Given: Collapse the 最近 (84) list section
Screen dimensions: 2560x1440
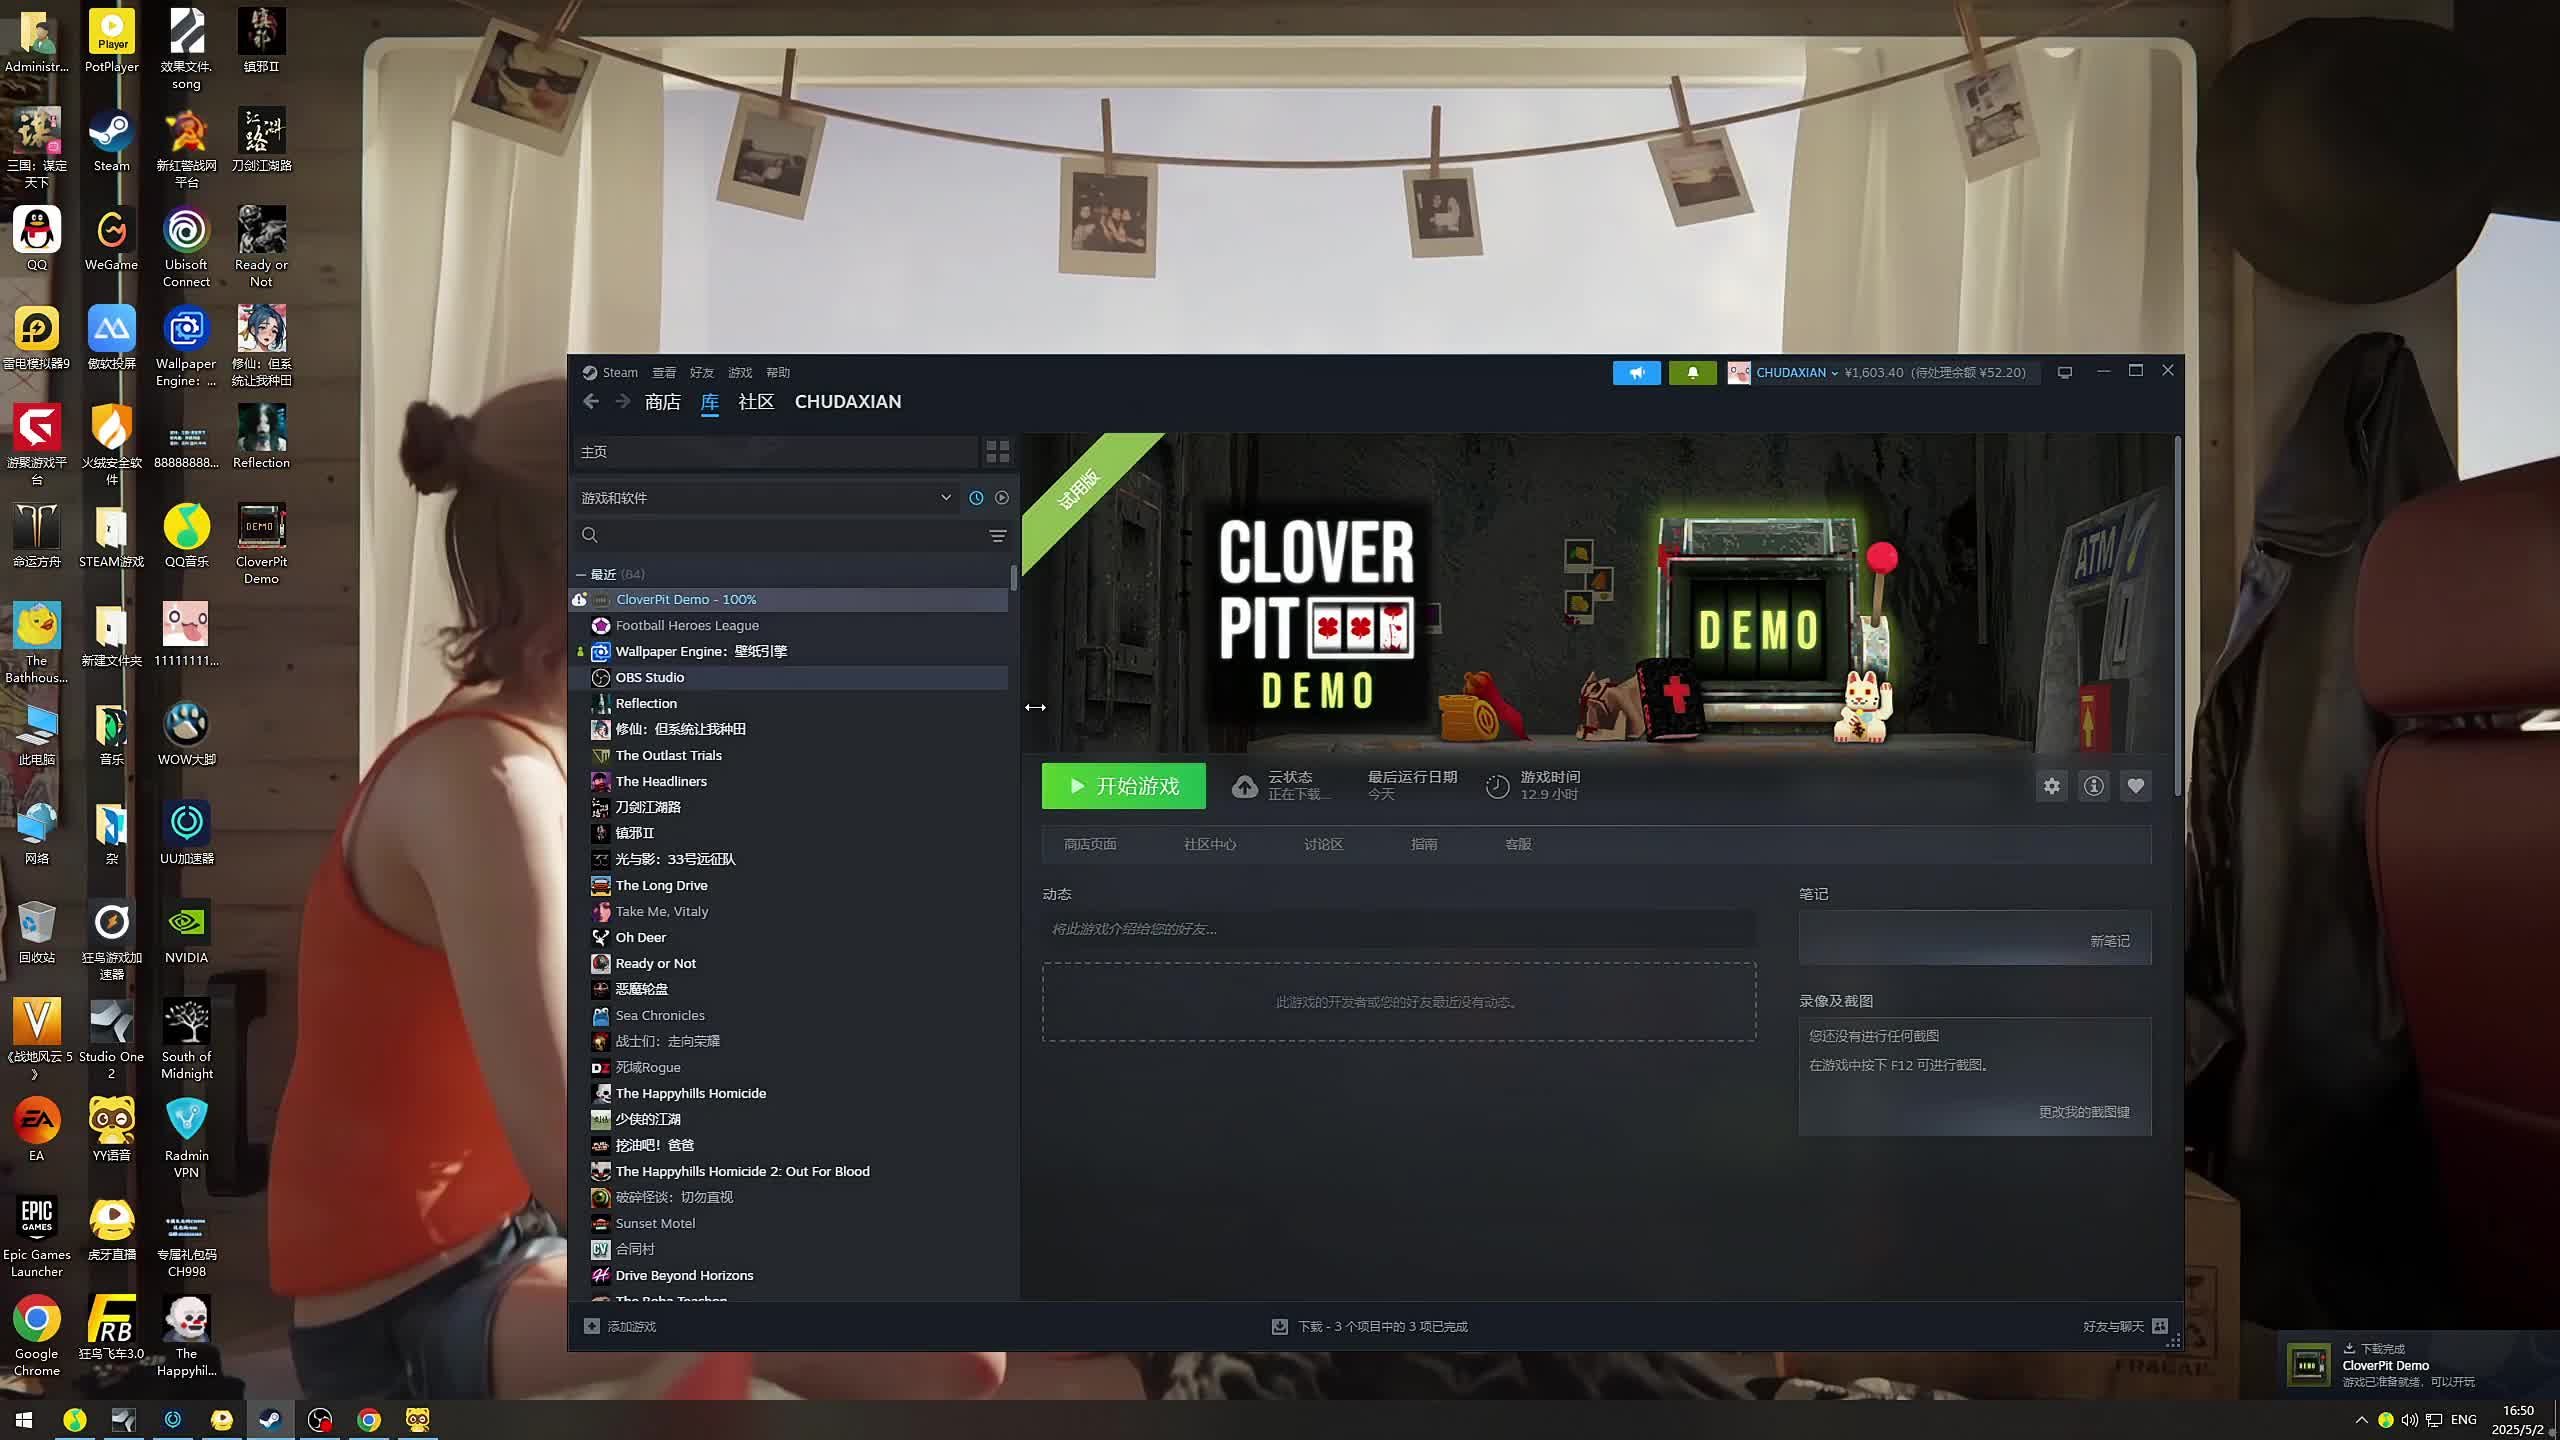Looking at the screenshot, I should click(581, 574).
